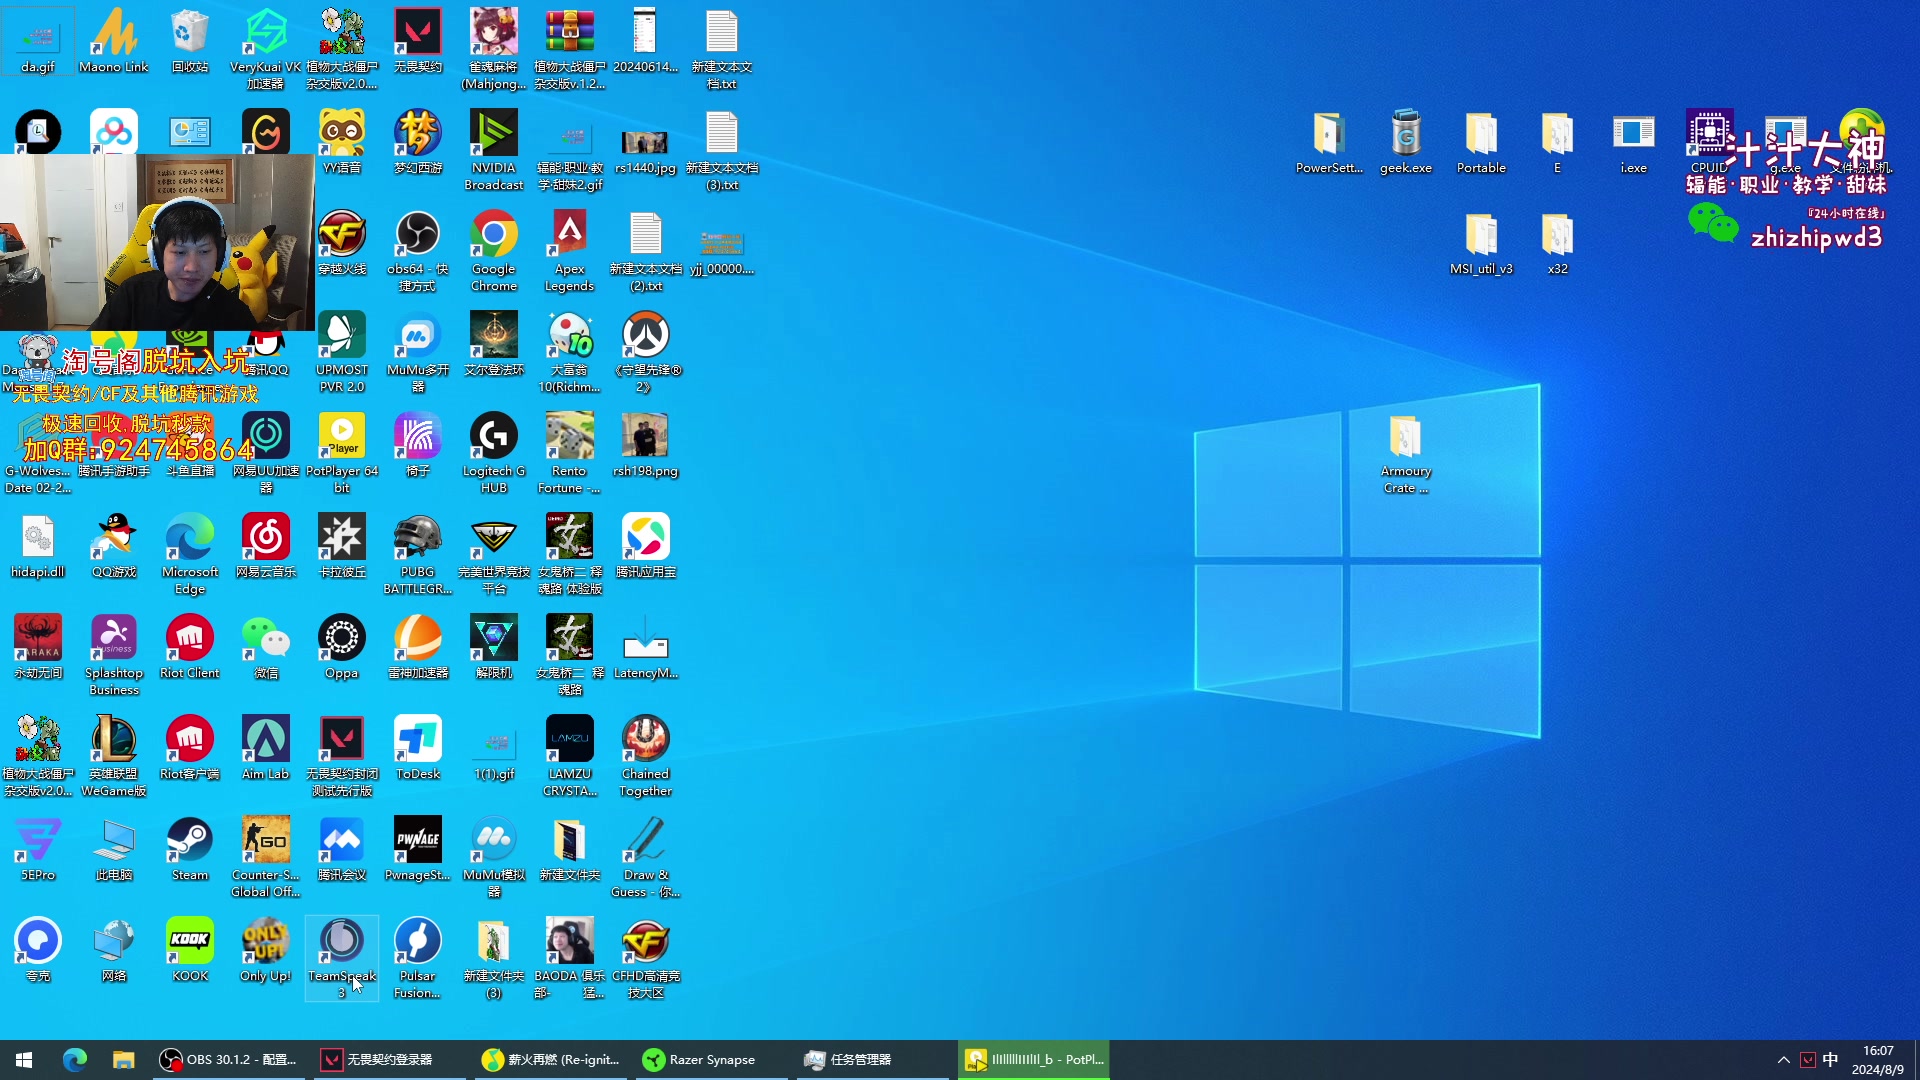The width and height of the screenshot is (1920, 1080).
Task: Open 此电脑 (This PC) icon
Action: (x=114, y=849)
